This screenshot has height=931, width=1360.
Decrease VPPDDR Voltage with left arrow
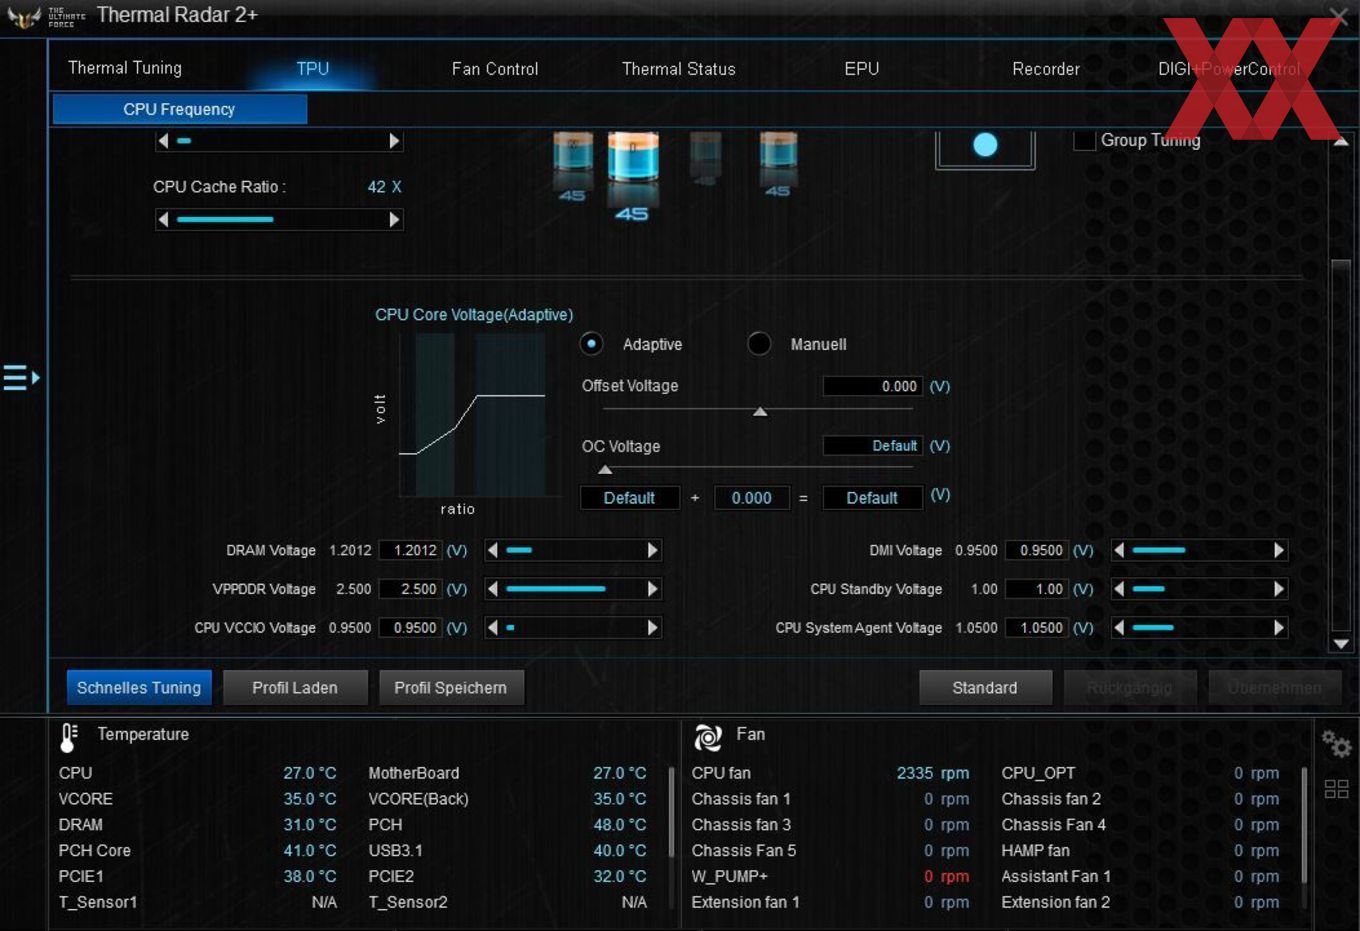tap(492, 589)
